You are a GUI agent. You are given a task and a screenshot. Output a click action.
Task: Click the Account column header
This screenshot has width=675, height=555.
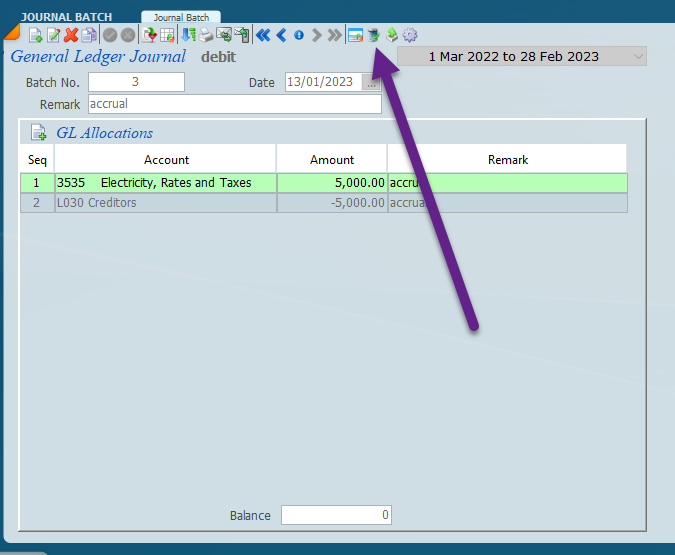pyautogui.click(x=166, y=159)
